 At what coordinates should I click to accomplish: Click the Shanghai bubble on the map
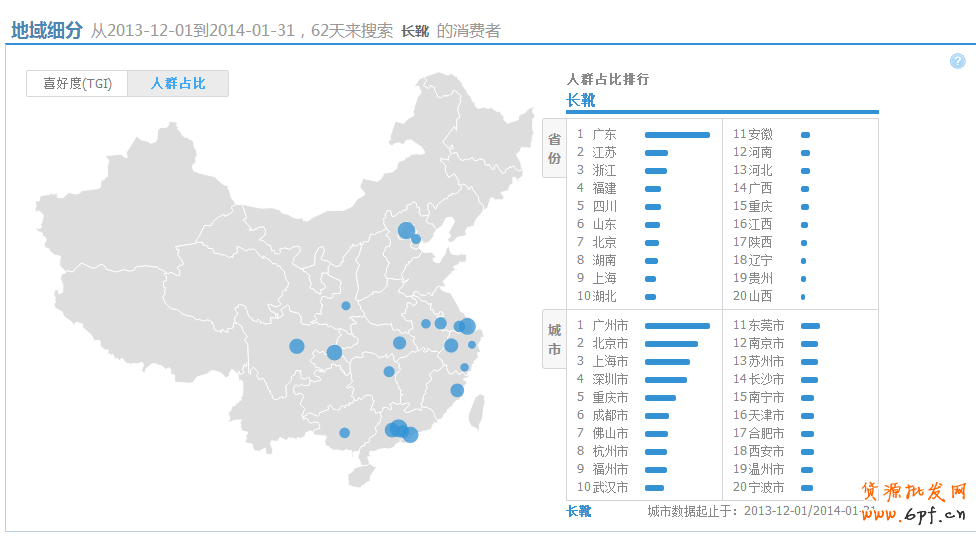[467, 326]
